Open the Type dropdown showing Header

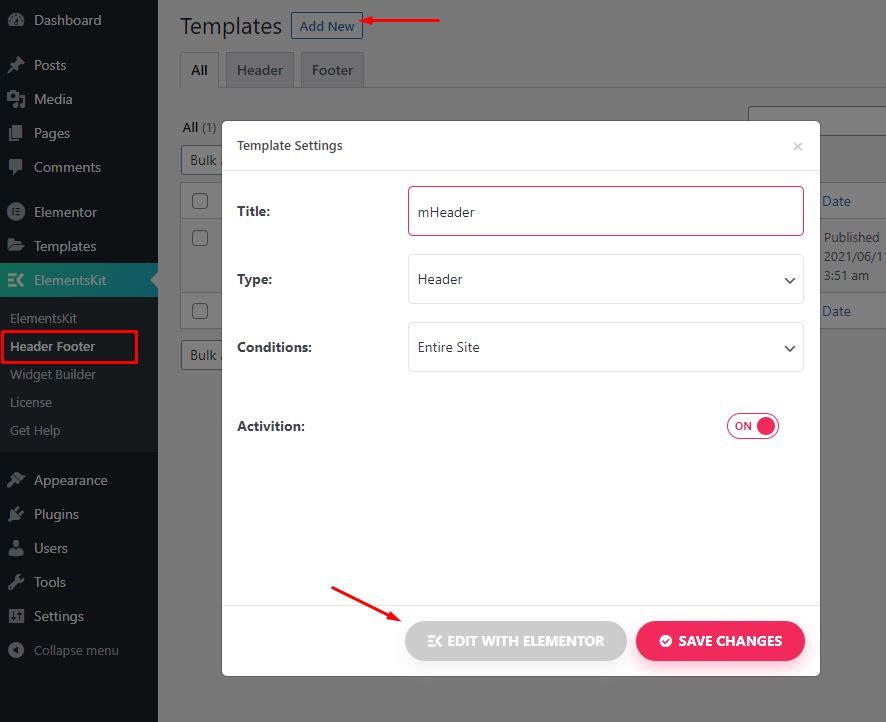click(x=605, y=279)
